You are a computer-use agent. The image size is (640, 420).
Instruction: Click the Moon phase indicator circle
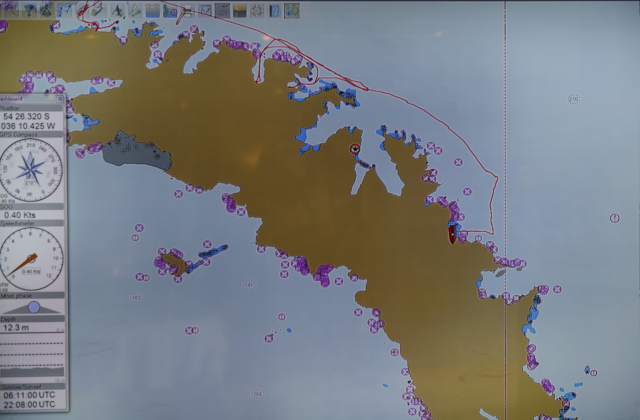coord(33,308)
